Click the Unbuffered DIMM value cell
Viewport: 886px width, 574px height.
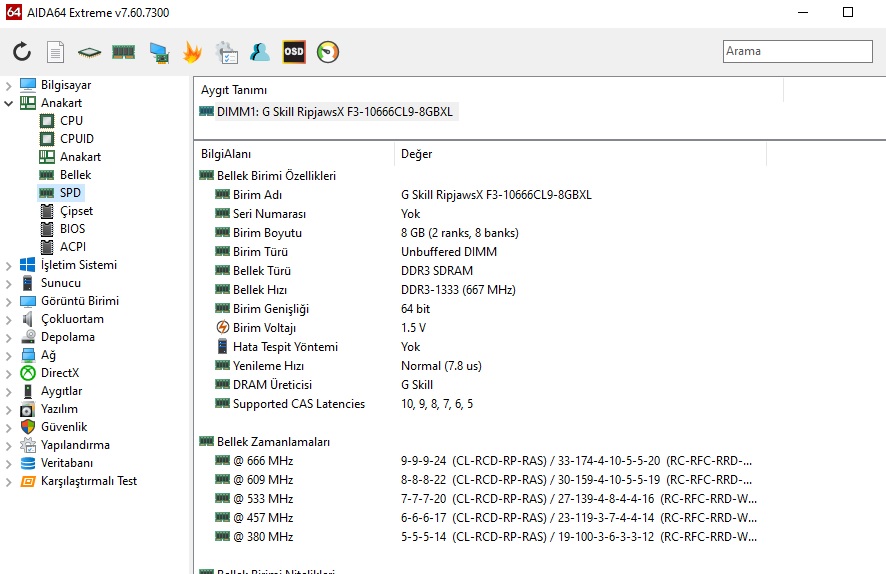tap(449, 252)
